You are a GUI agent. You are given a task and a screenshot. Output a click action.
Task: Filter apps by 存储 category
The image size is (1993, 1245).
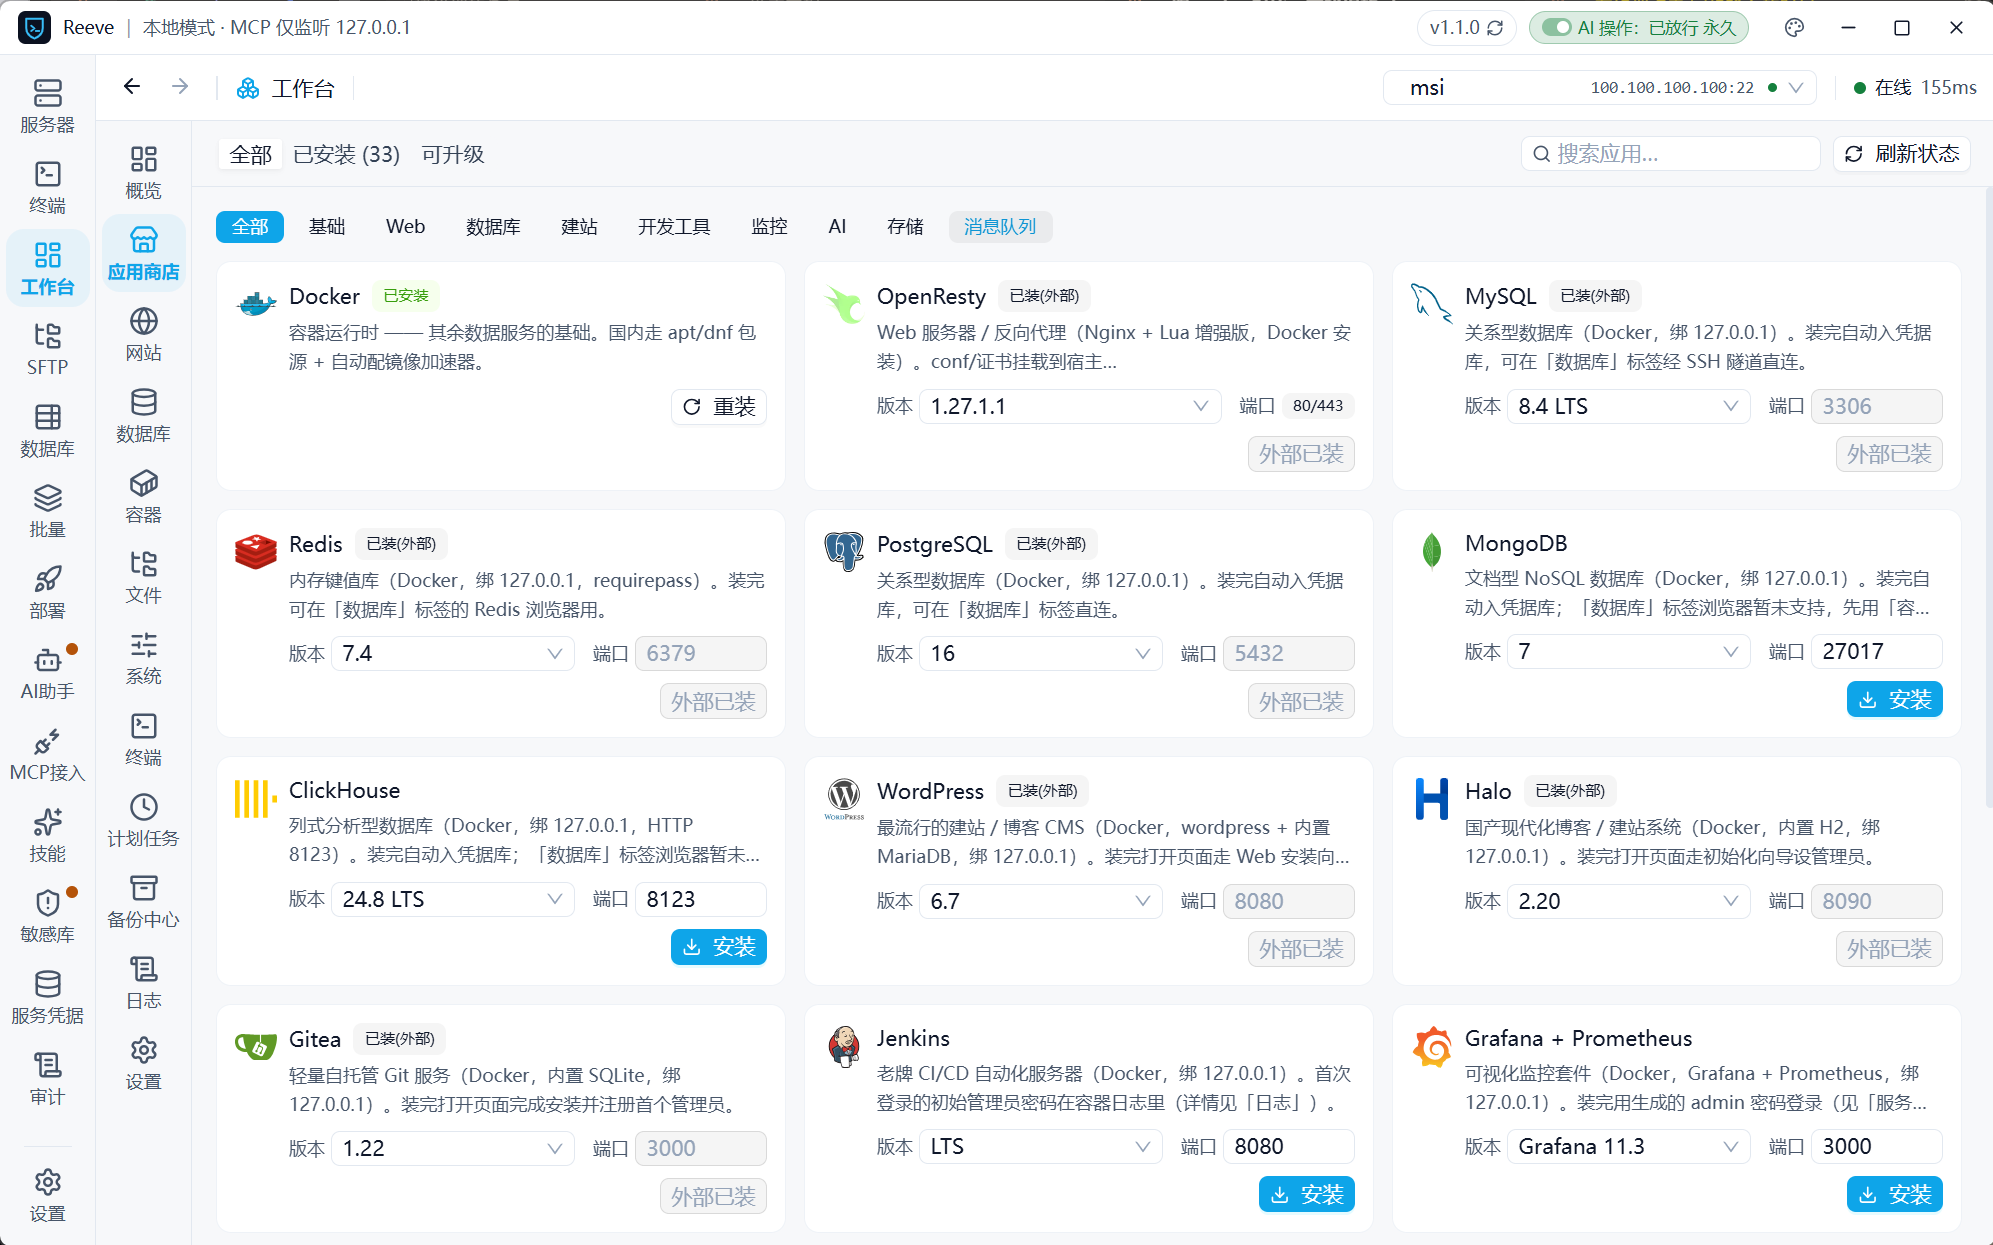[905, 227]
